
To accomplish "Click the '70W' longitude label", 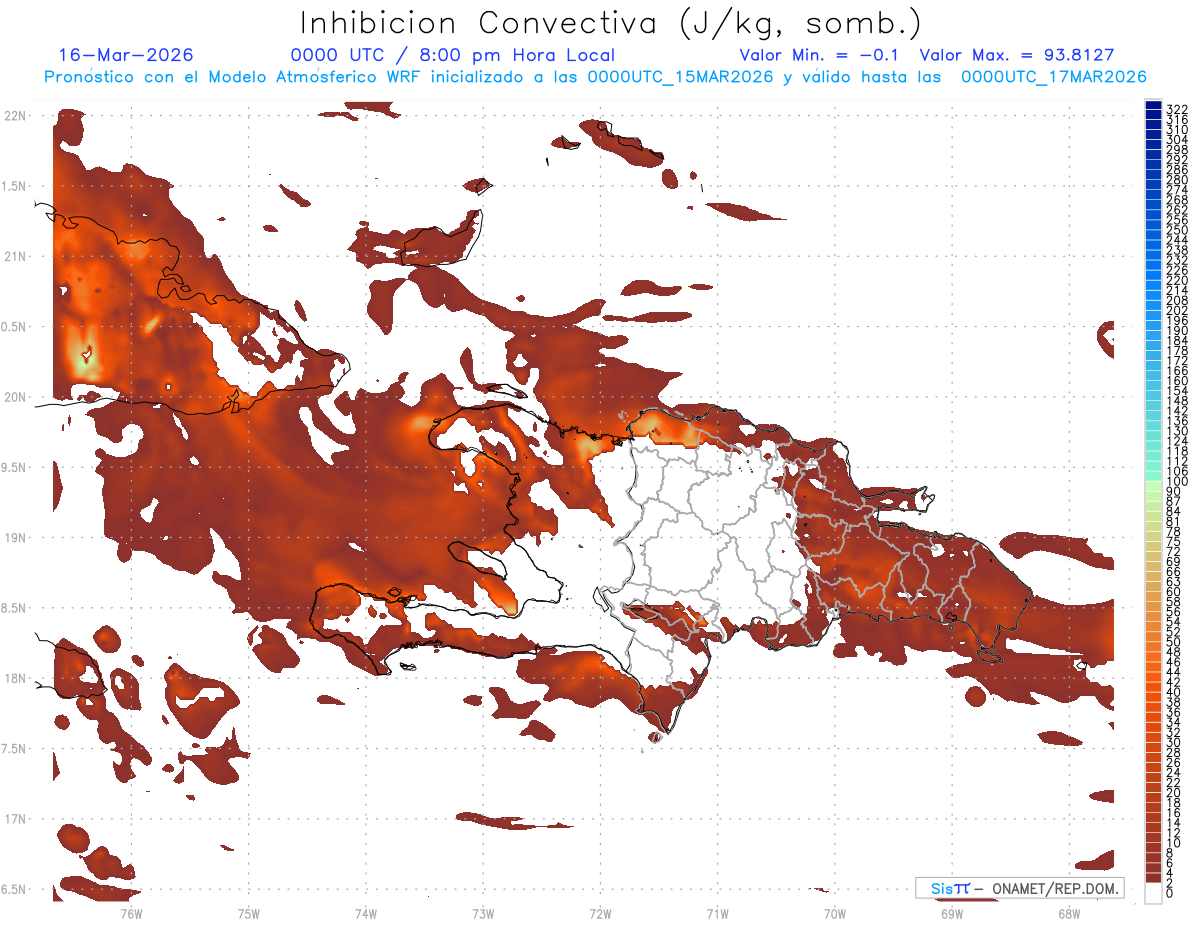I will click(835, 912).
